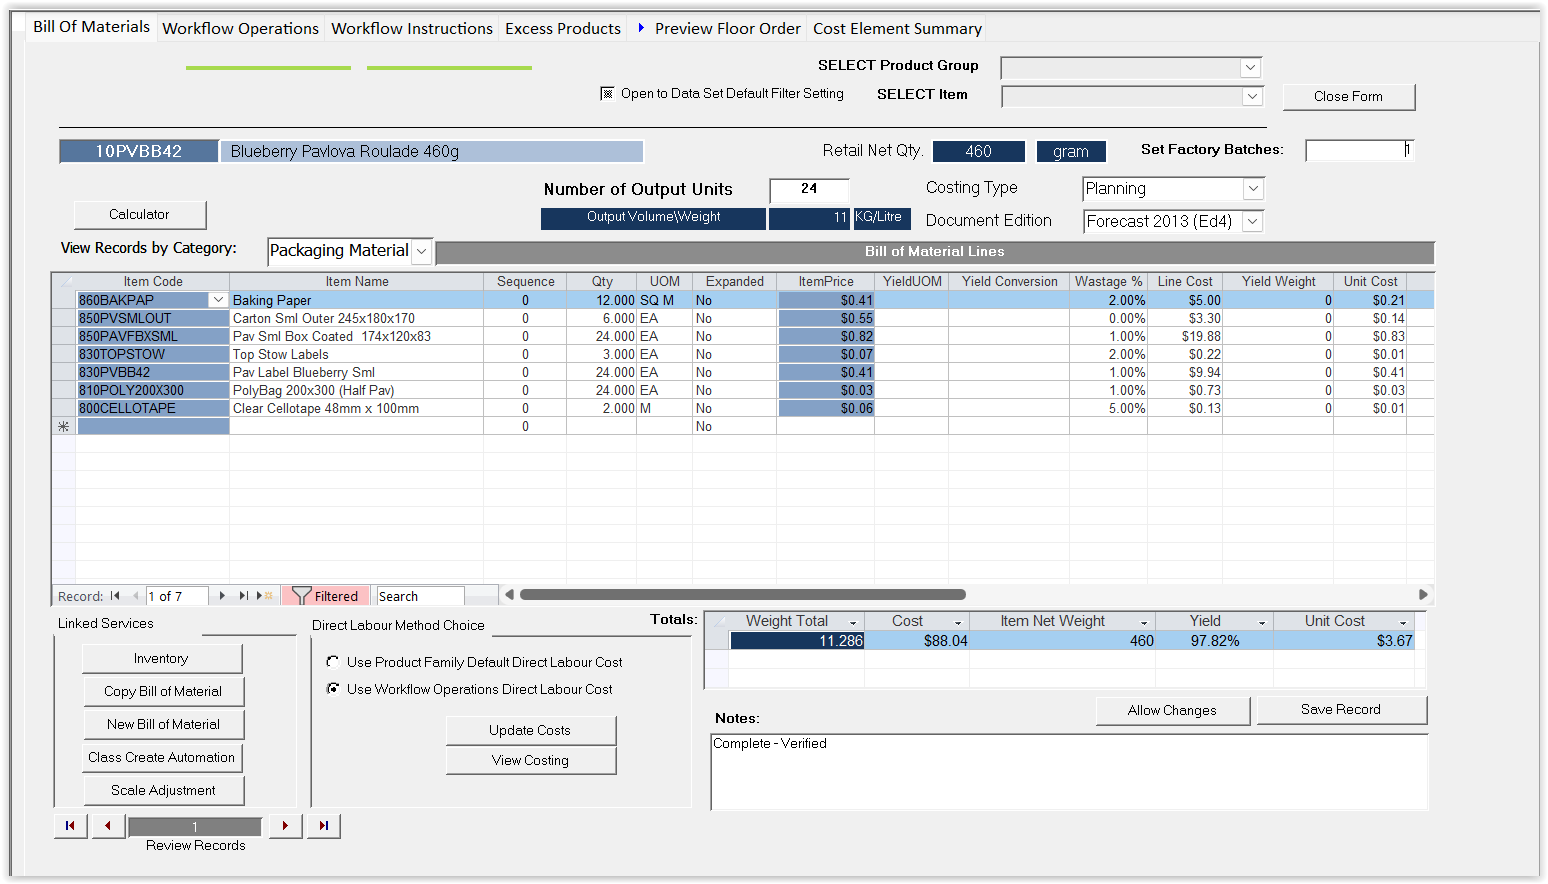Jump to last record in Review Records
1548x884 pixels.
(x=323, y=826)
